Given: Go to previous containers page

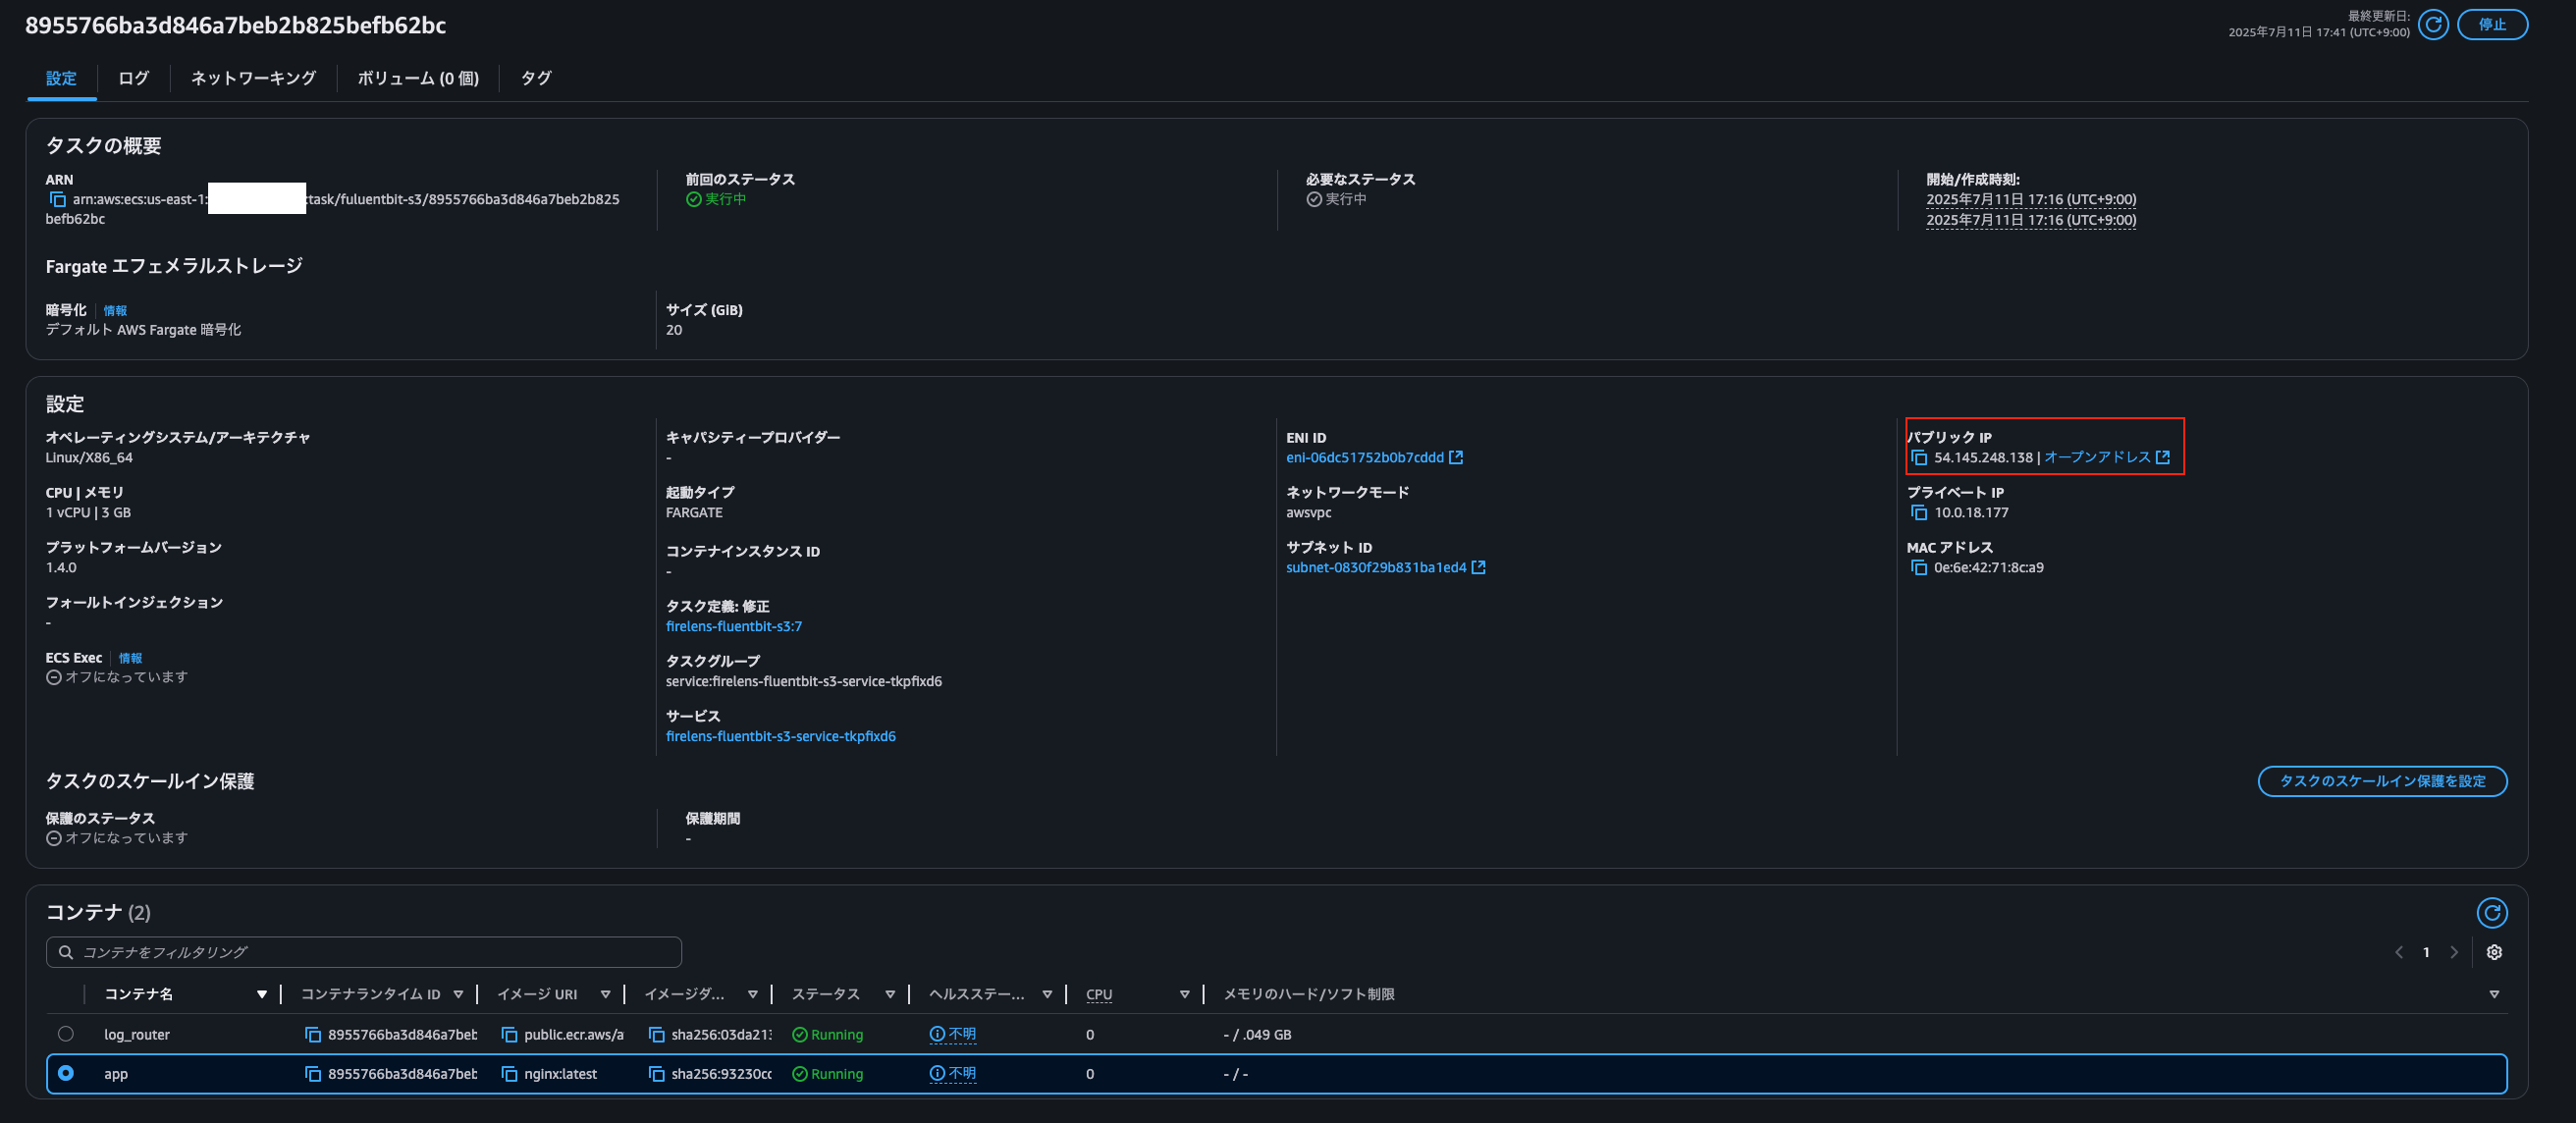Looking at the screenshot, I should coord(2399,952).
